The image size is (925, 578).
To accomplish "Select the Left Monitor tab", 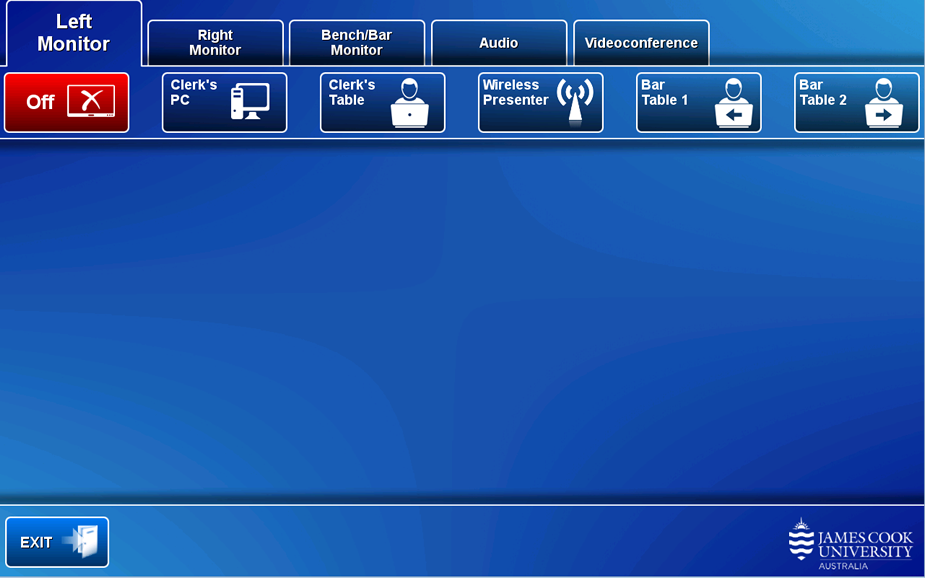I will pos(74,33).
